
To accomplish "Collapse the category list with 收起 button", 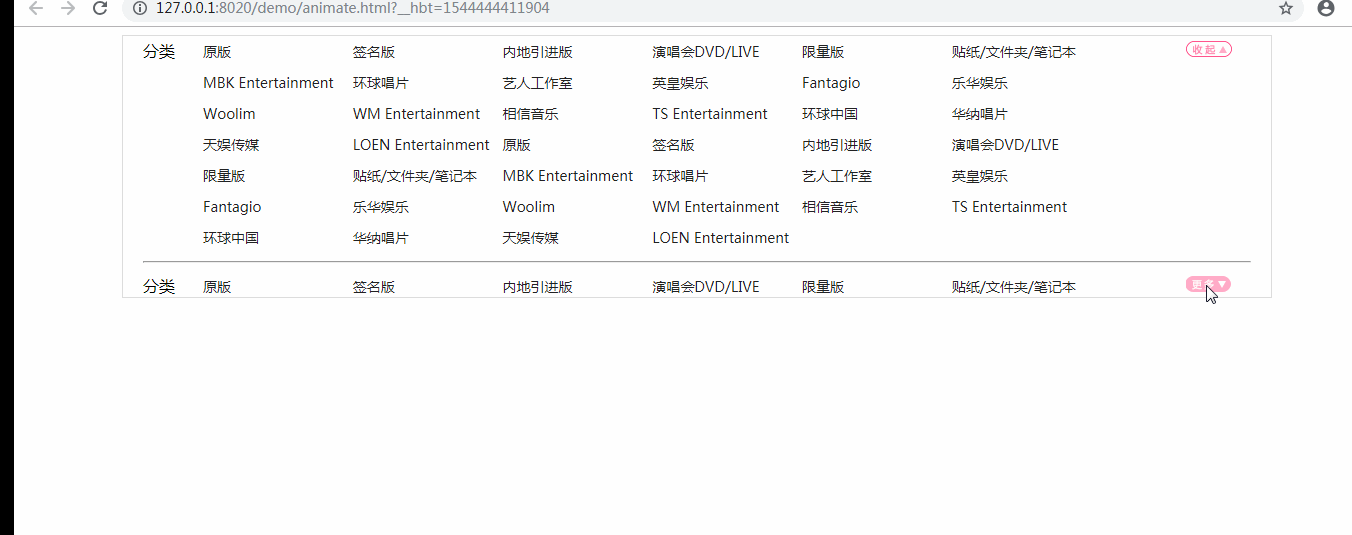I will tap(1208, 50).
